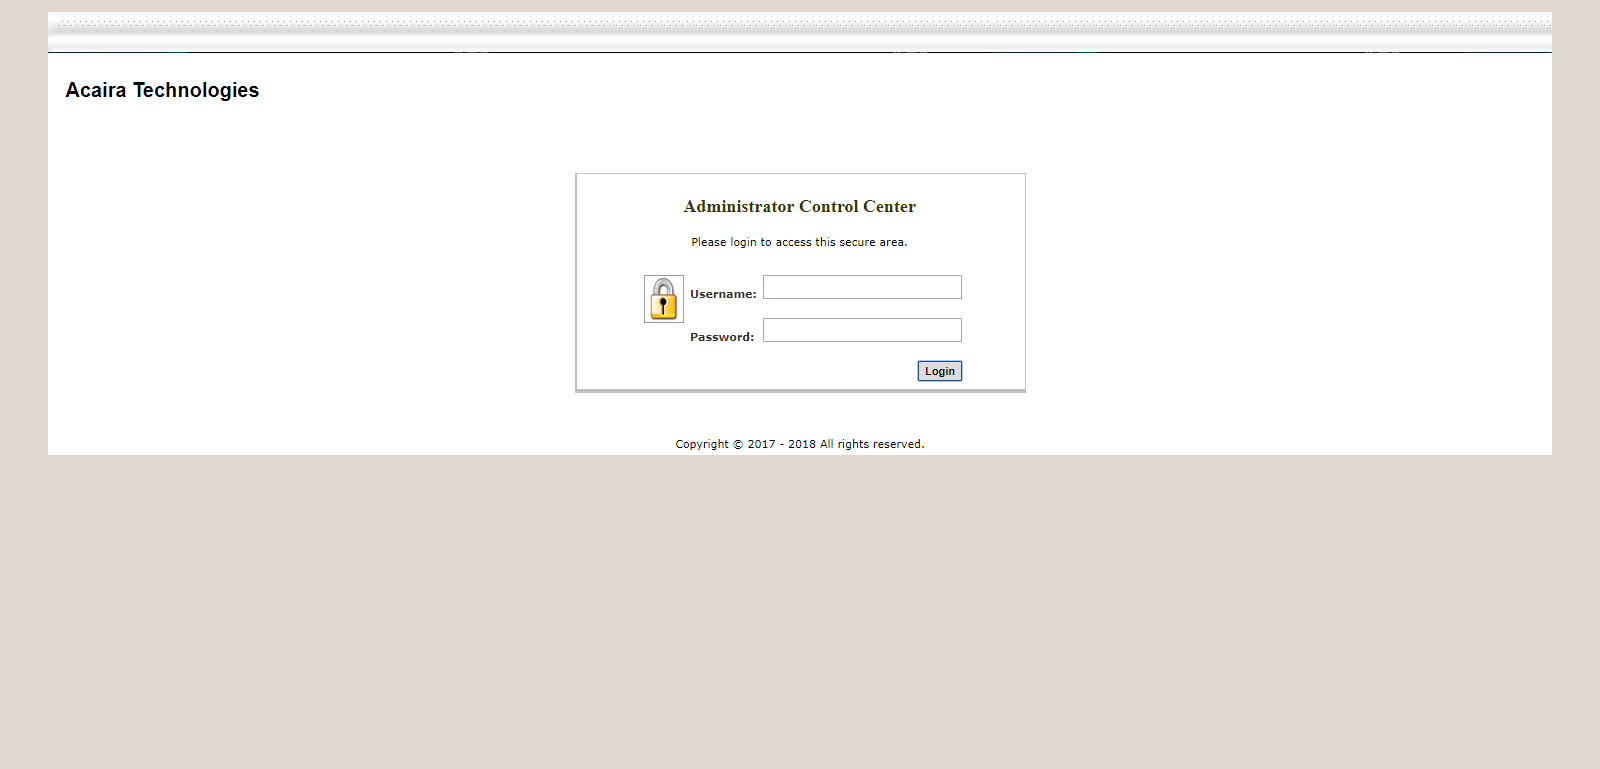
Task: Click the gray dotted banner strip at top
Action: 800,30
